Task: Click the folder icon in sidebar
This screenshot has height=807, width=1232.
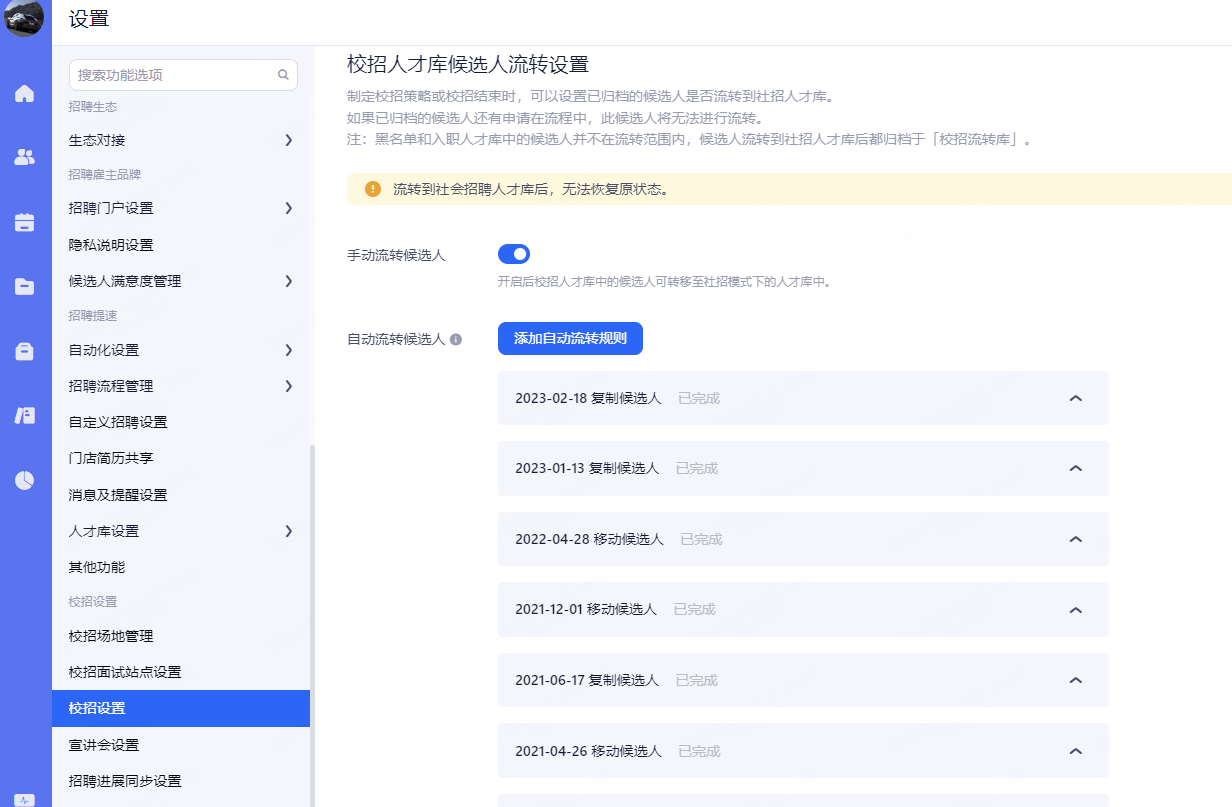Action: tap(24, 287)
